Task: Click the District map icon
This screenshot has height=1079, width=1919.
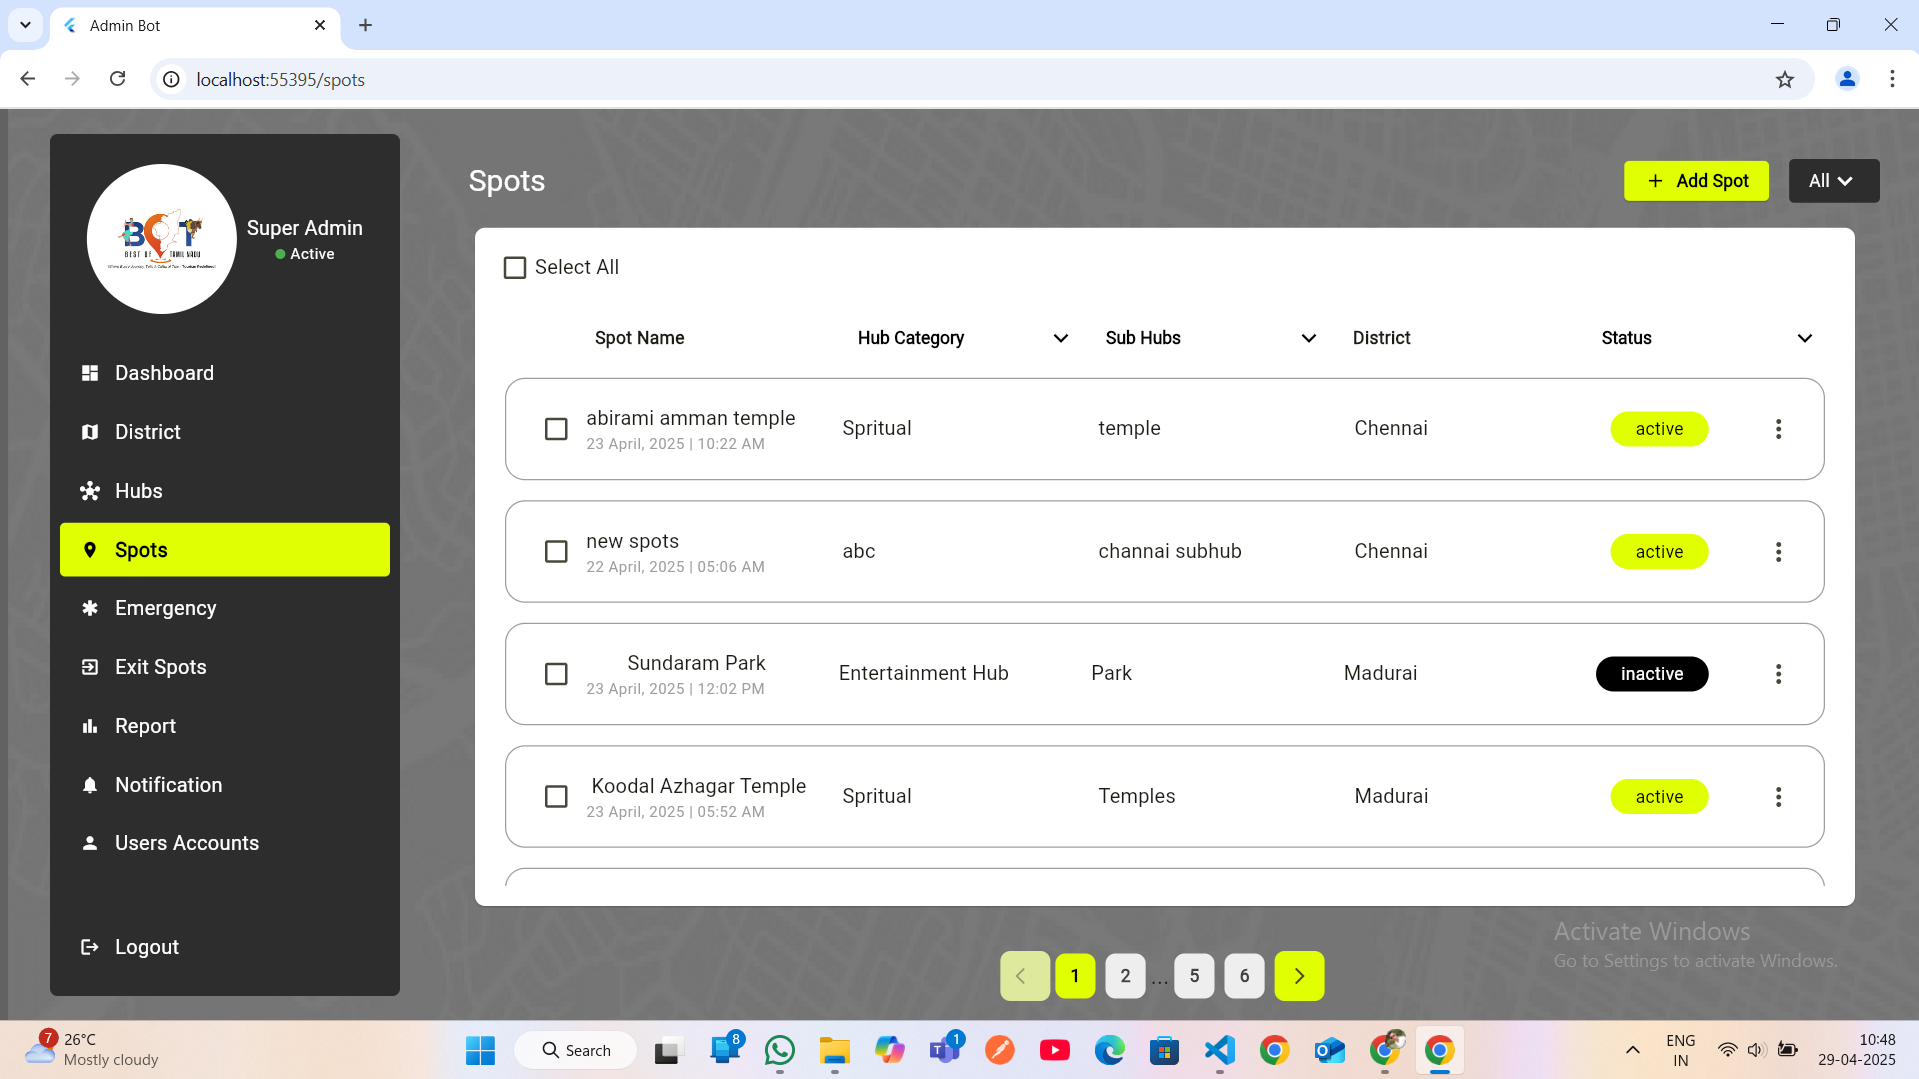Action: tap(90, 432)
